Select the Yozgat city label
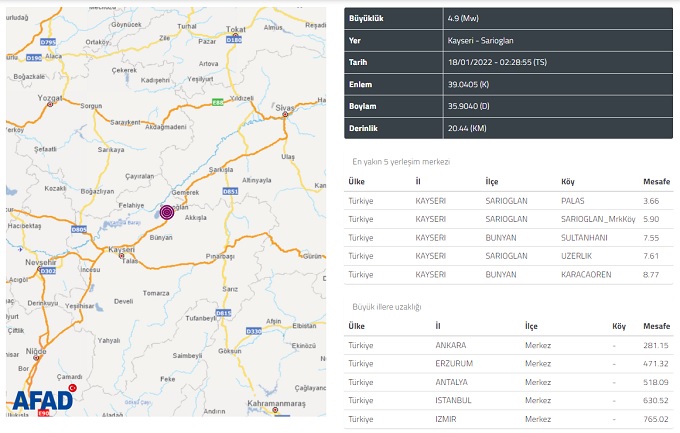Viewport: 680px width, 433px height. click(50, 99)
